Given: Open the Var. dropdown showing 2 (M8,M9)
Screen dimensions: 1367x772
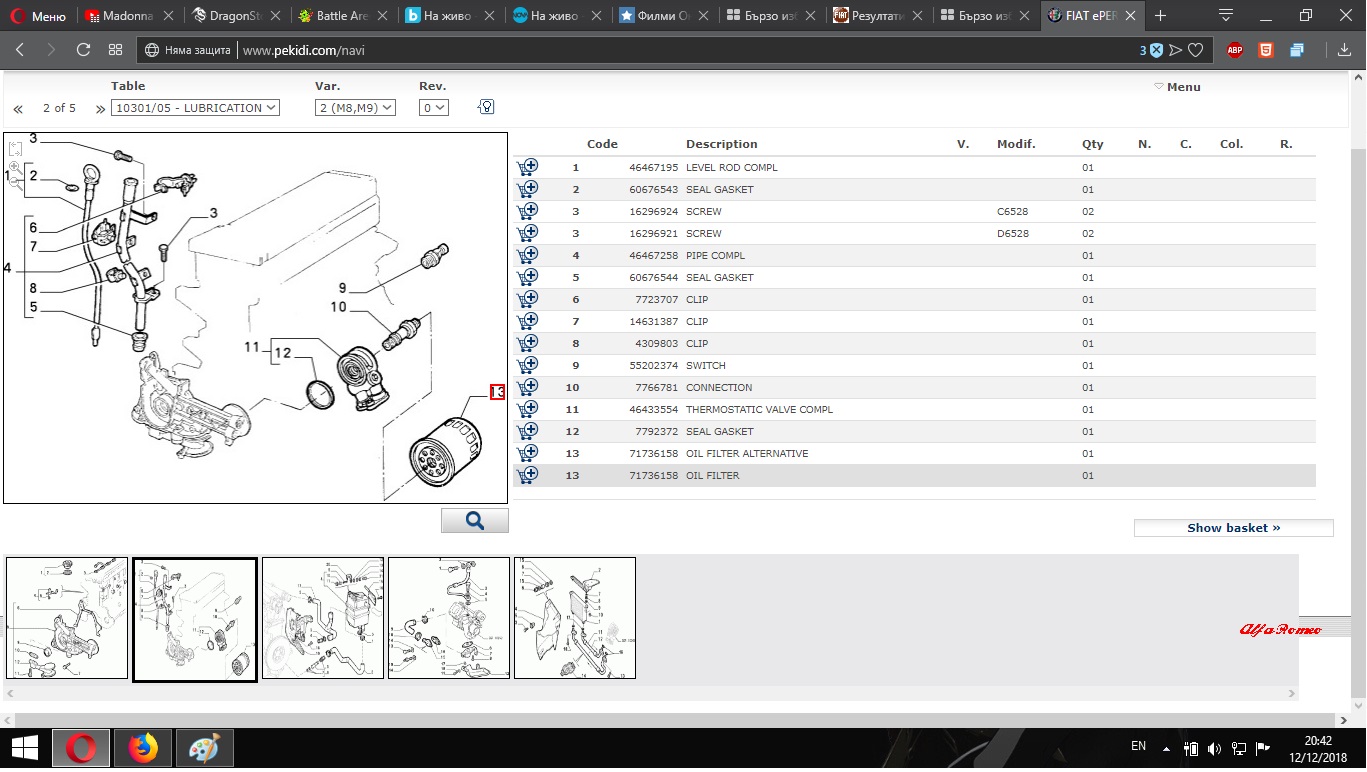Looking at the screenshot, I should click(x=355, y=108).
